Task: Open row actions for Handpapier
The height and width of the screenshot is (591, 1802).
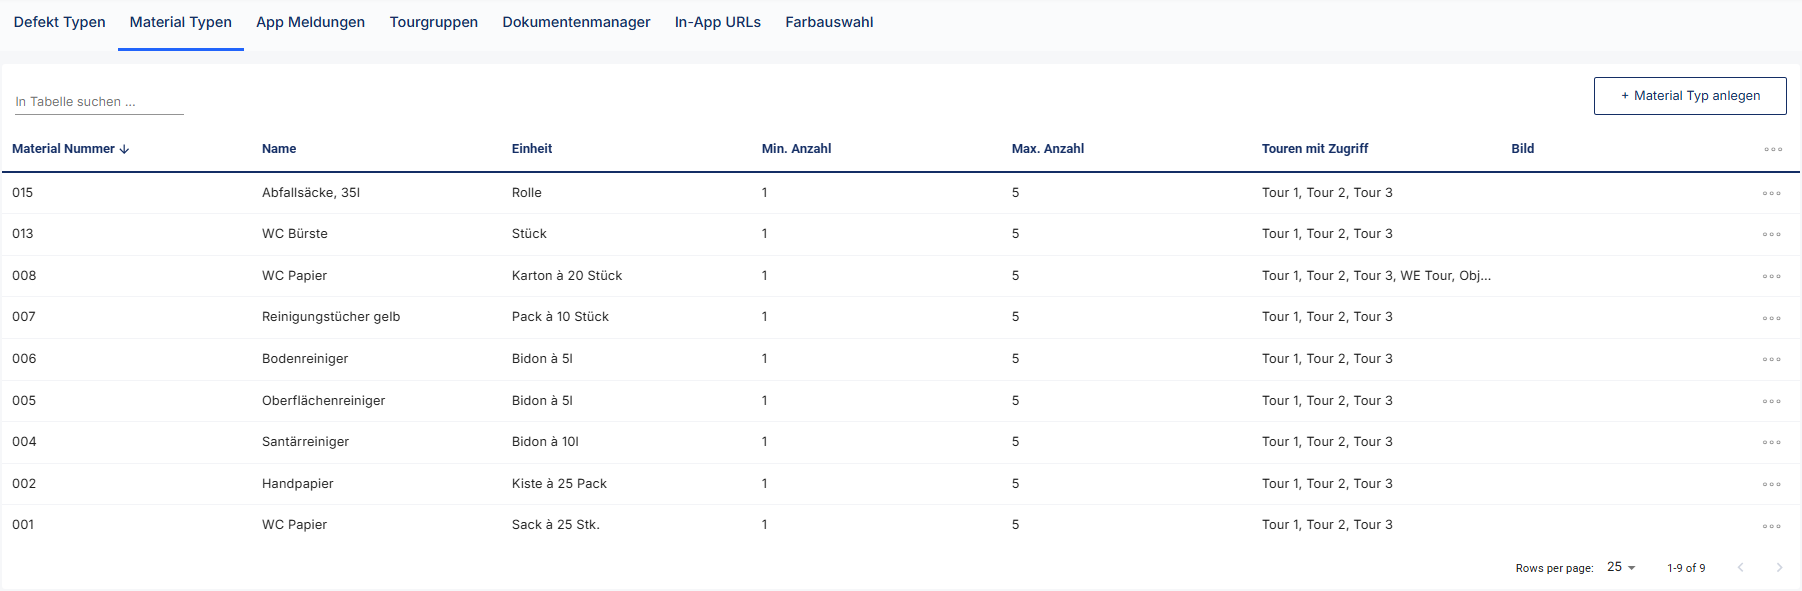Action: 1771,484
